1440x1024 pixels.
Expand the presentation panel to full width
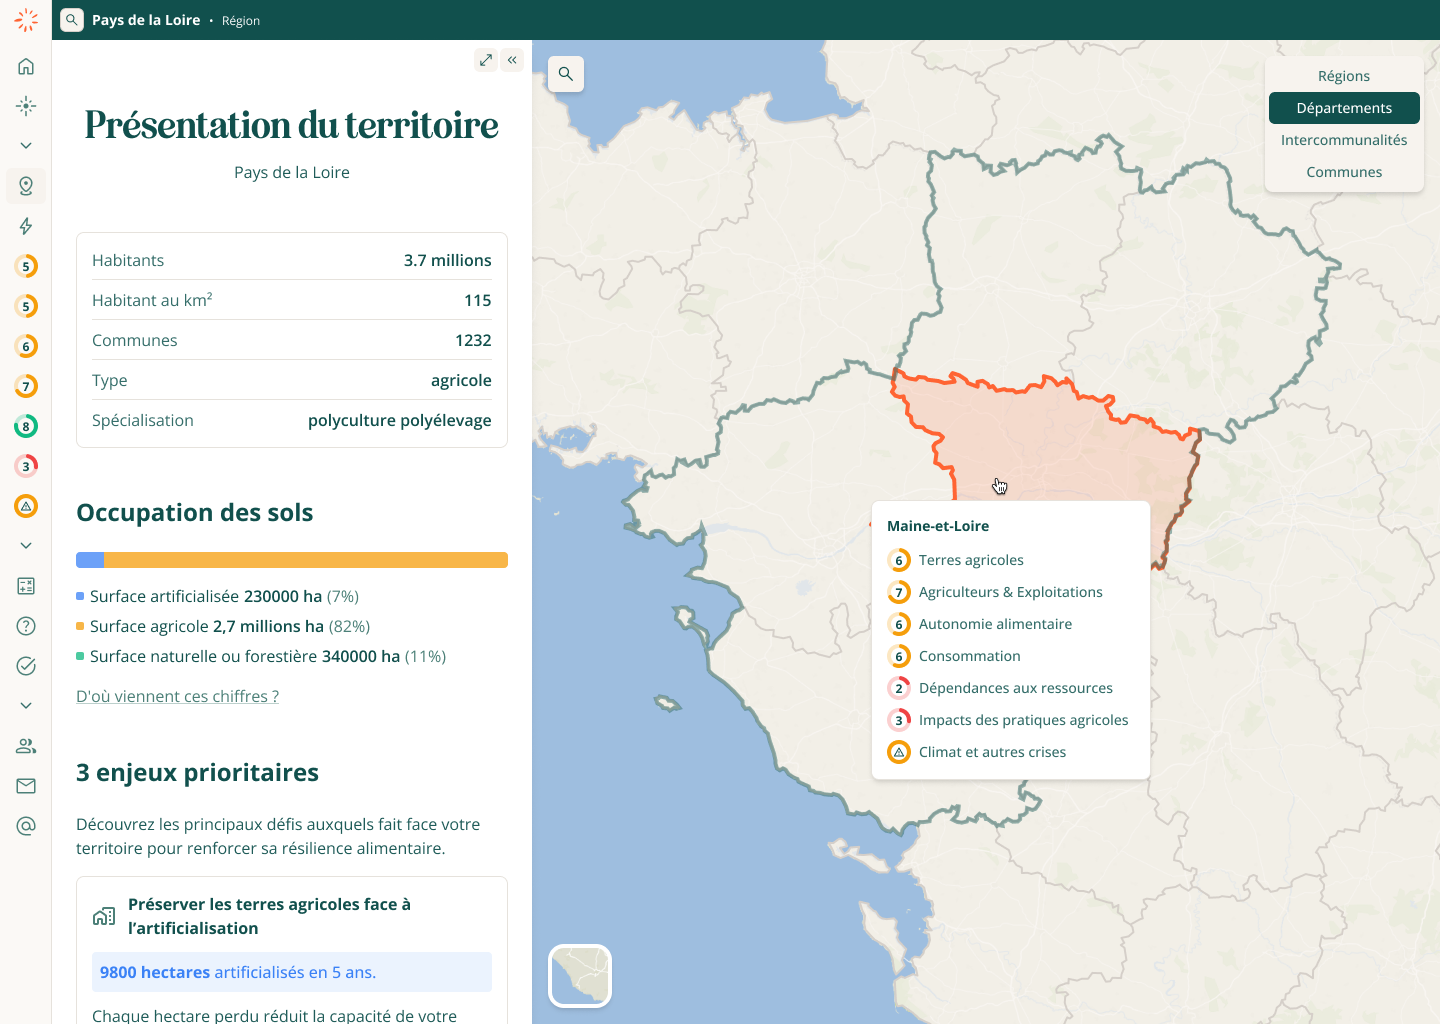[486, 60]
